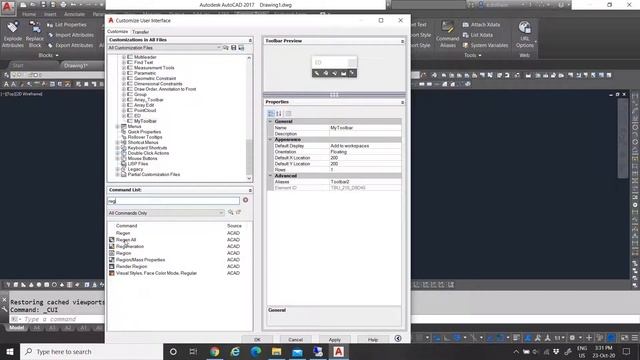Click the OK button in the dialog
Screen dimensions: 640x360
coord(257,339)
